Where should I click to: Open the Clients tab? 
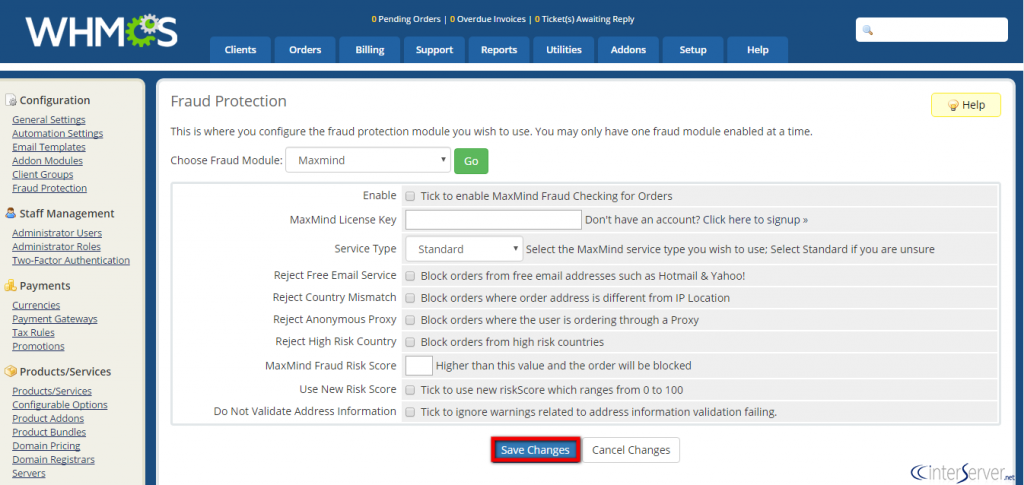coord(240,50)
